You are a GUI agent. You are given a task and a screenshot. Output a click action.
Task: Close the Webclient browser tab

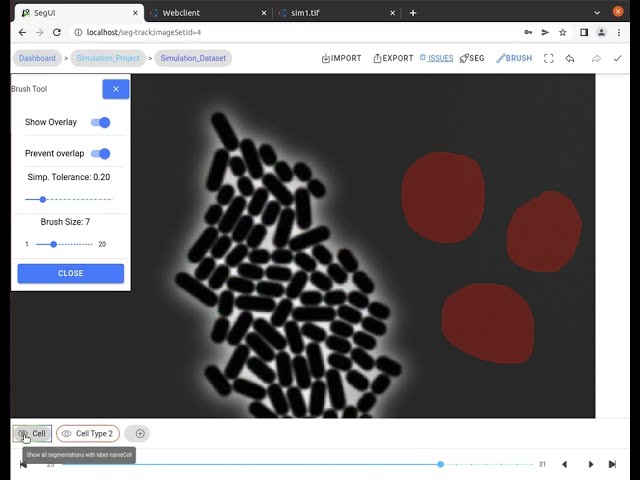point(264,13)
